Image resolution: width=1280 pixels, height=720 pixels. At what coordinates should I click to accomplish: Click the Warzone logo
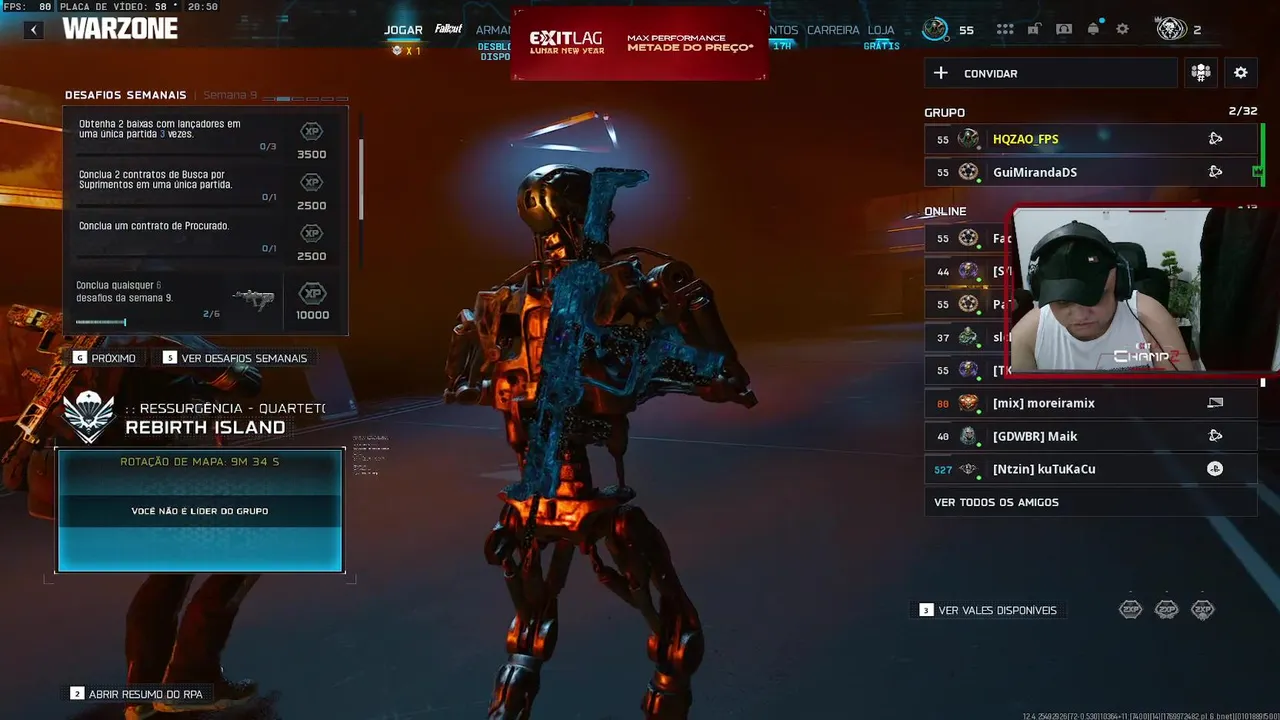[x=120, y=28]
